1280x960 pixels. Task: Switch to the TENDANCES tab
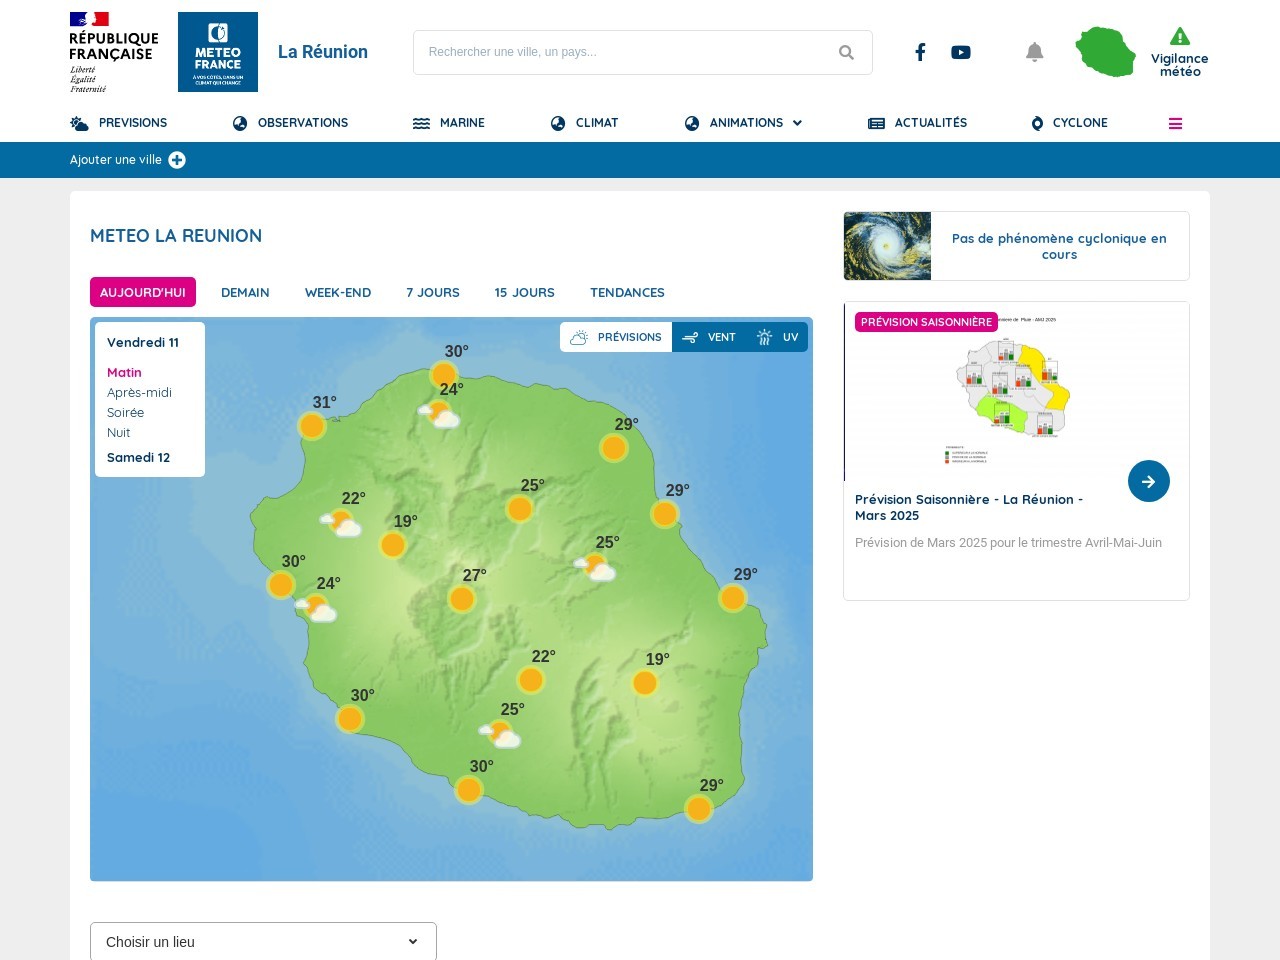[x=627, y=292]
